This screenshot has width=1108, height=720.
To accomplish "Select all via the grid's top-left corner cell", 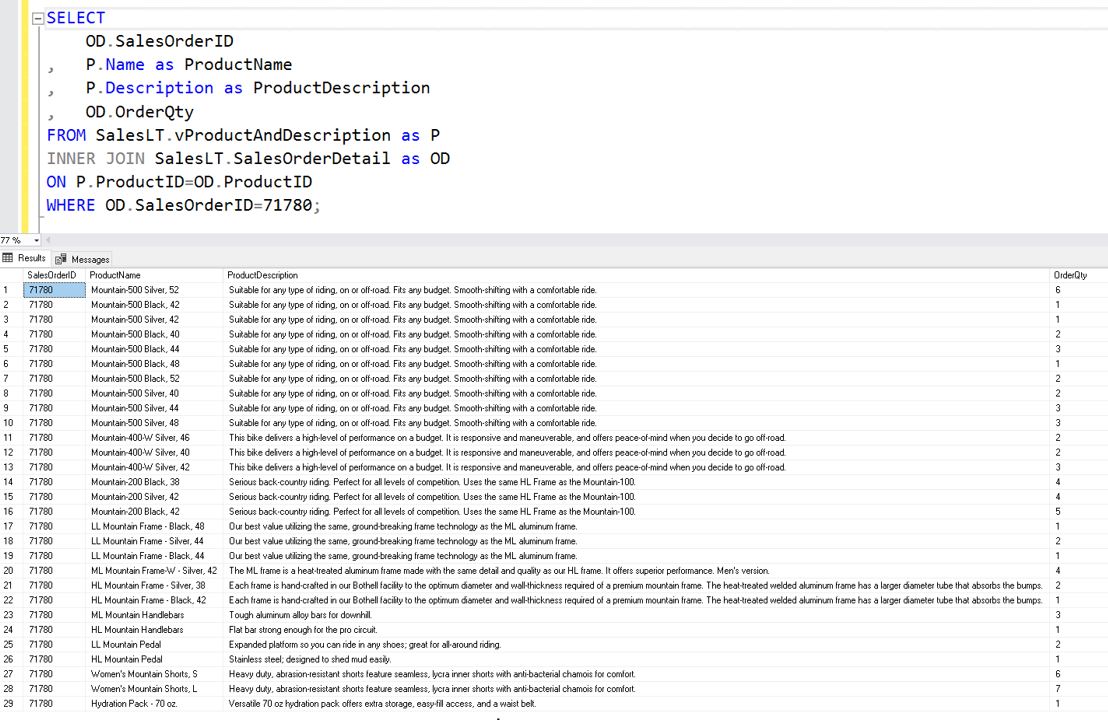I will 10,275.
